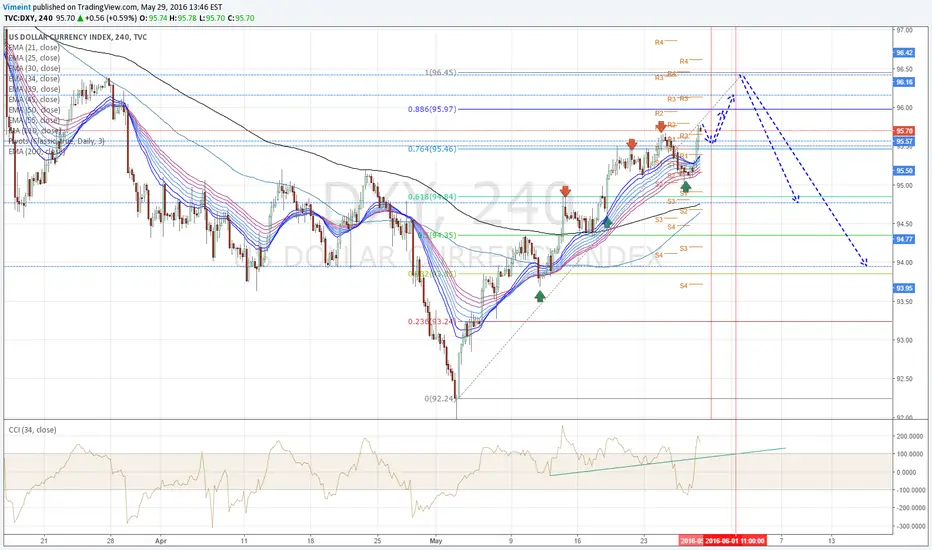Click the 0.886(95.97) Fibonacci level label
This screenshot has height=550, width=932.
[x=432, y=109]
